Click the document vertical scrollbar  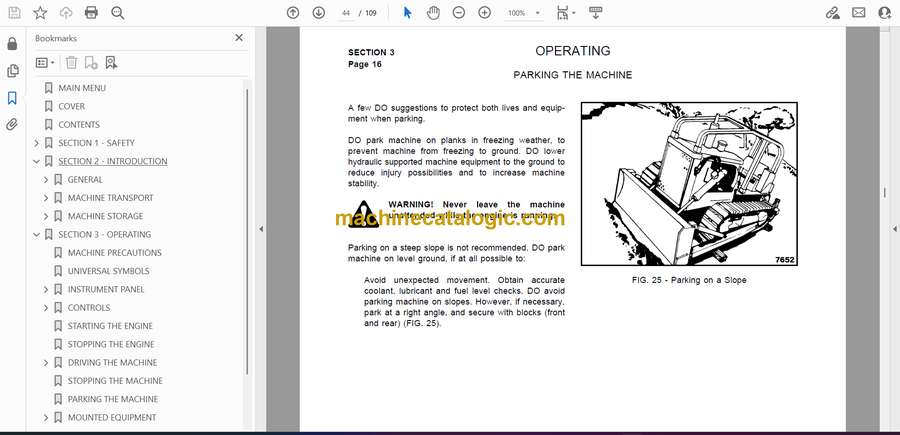pyautogui.click(x=884, y=192)
